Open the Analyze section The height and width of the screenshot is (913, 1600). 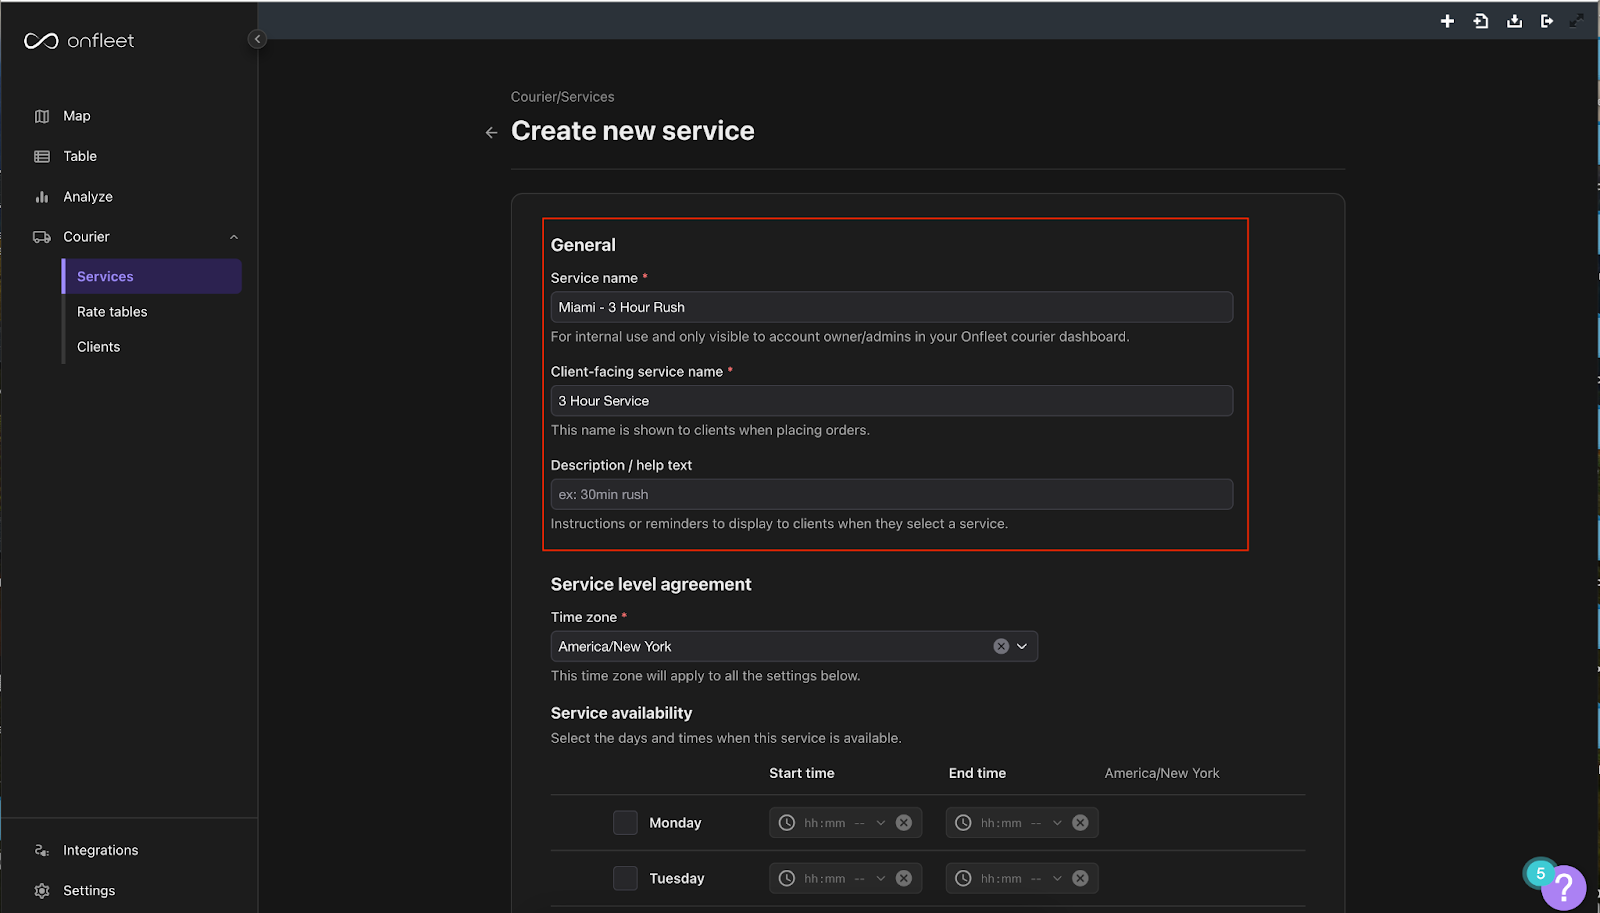[88, 197]
